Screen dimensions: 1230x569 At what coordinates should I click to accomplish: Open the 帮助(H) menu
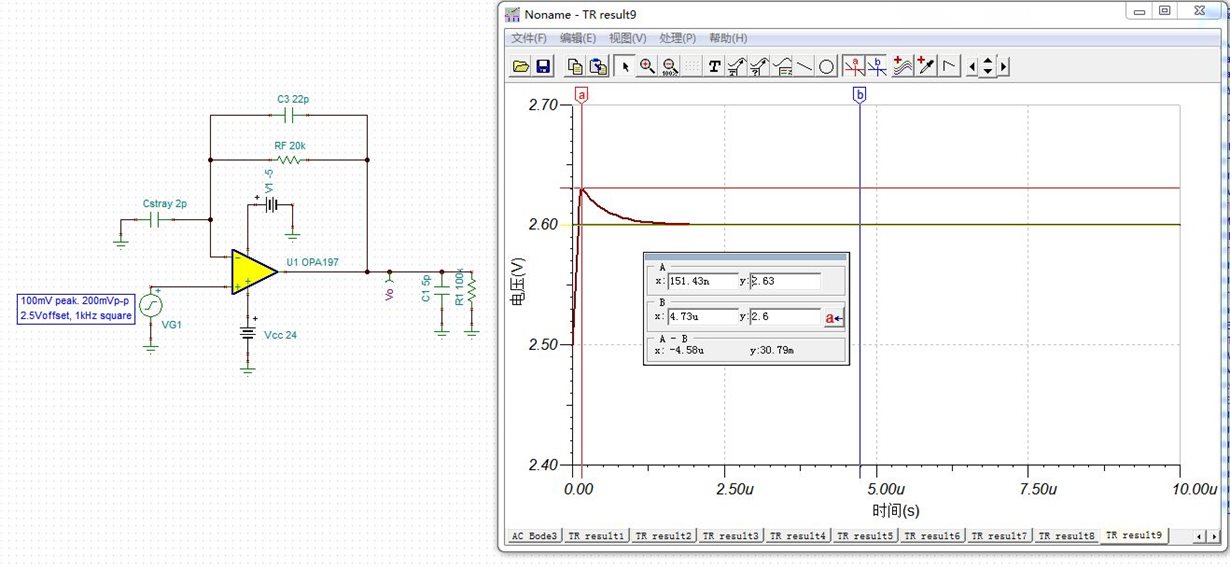[x=728, y=38]
